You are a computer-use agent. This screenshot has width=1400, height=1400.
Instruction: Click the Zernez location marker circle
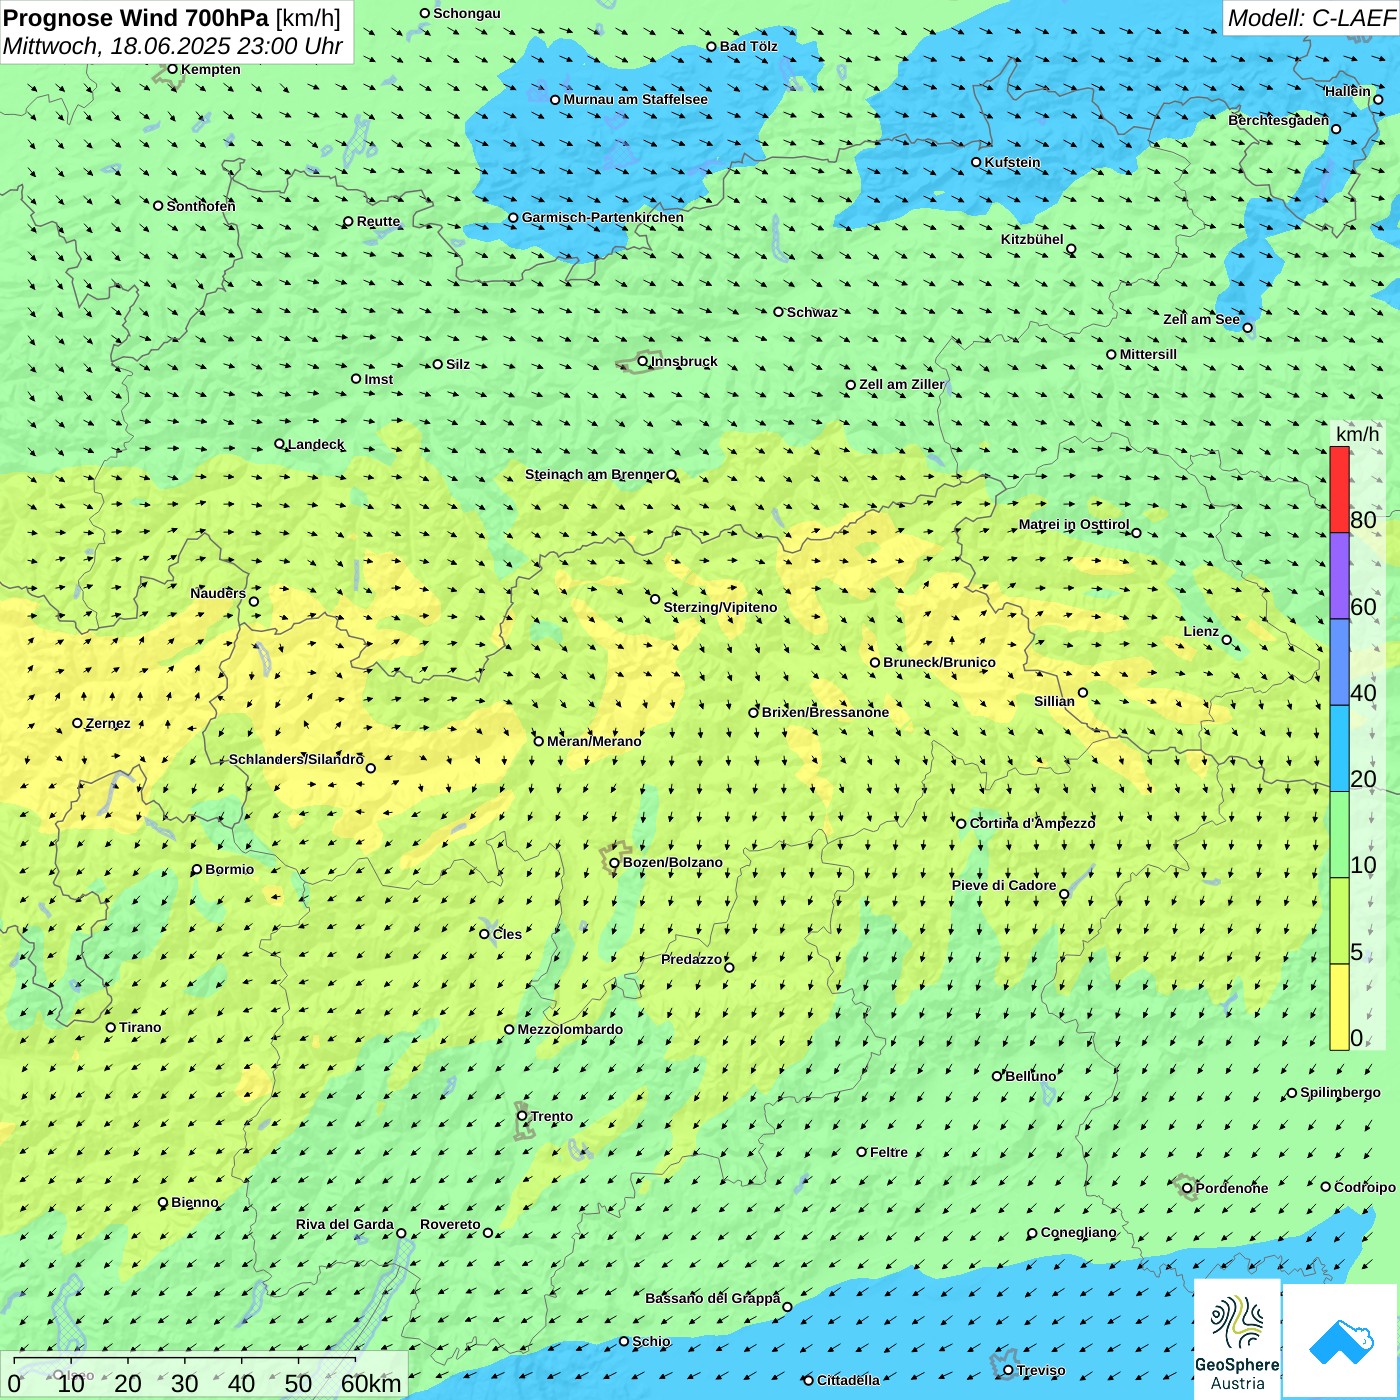click(x=77, y=723)
